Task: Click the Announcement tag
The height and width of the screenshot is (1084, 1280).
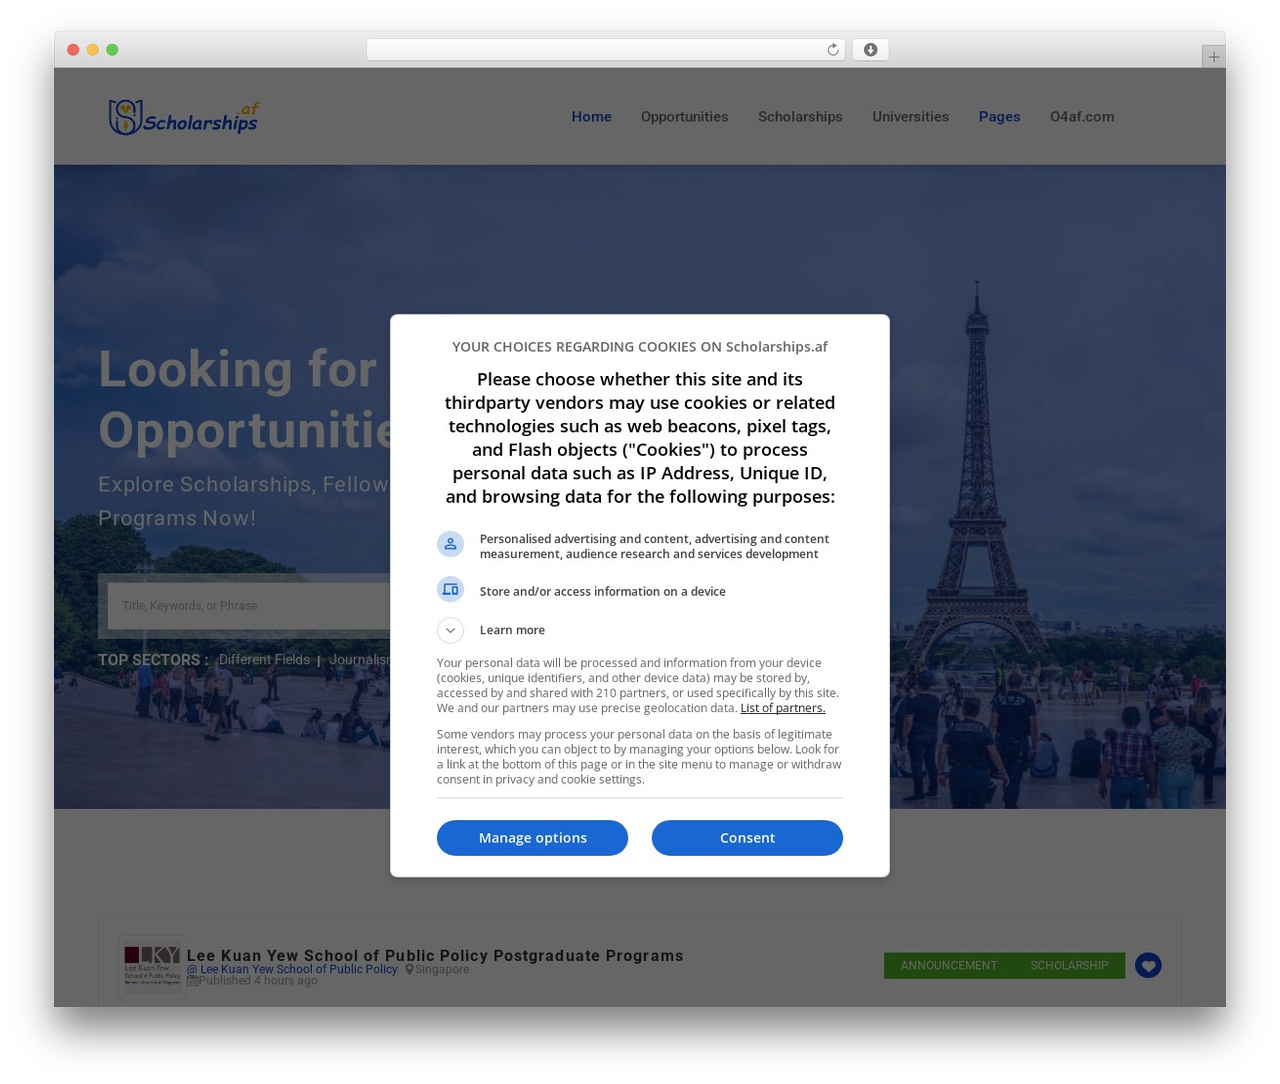Action: click(x=949, y=966)
